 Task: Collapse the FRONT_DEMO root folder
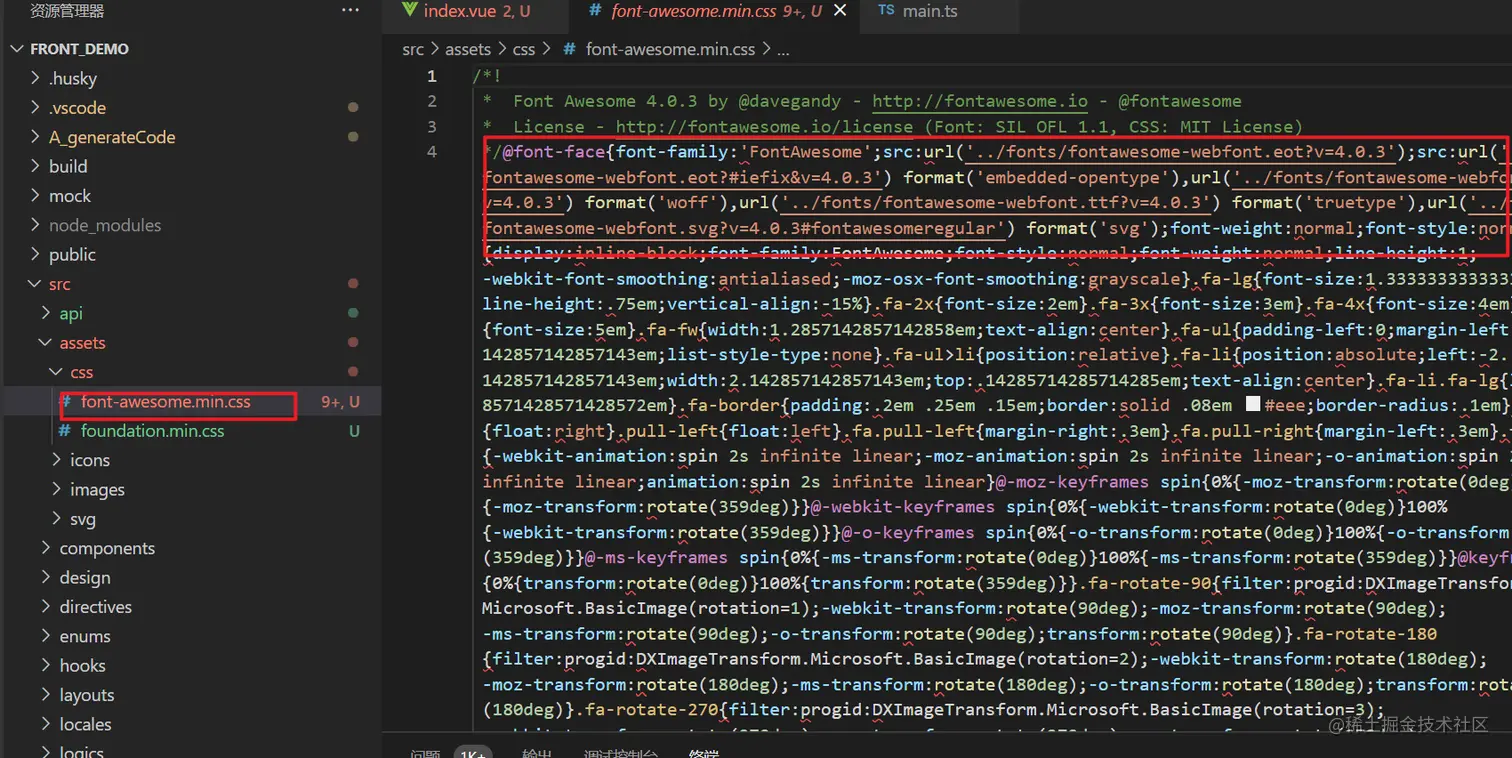pos(80,49)
